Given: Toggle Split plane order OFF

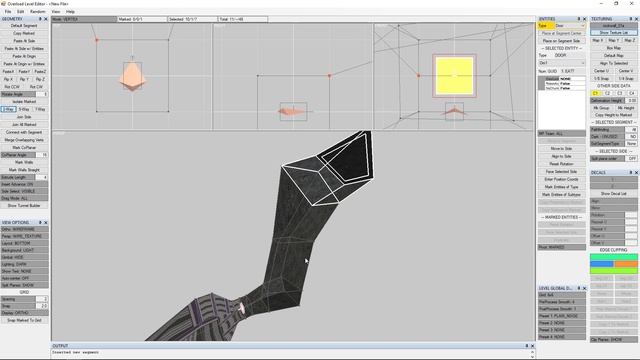Looking at the screenshot, I should [x=613, y=158].
